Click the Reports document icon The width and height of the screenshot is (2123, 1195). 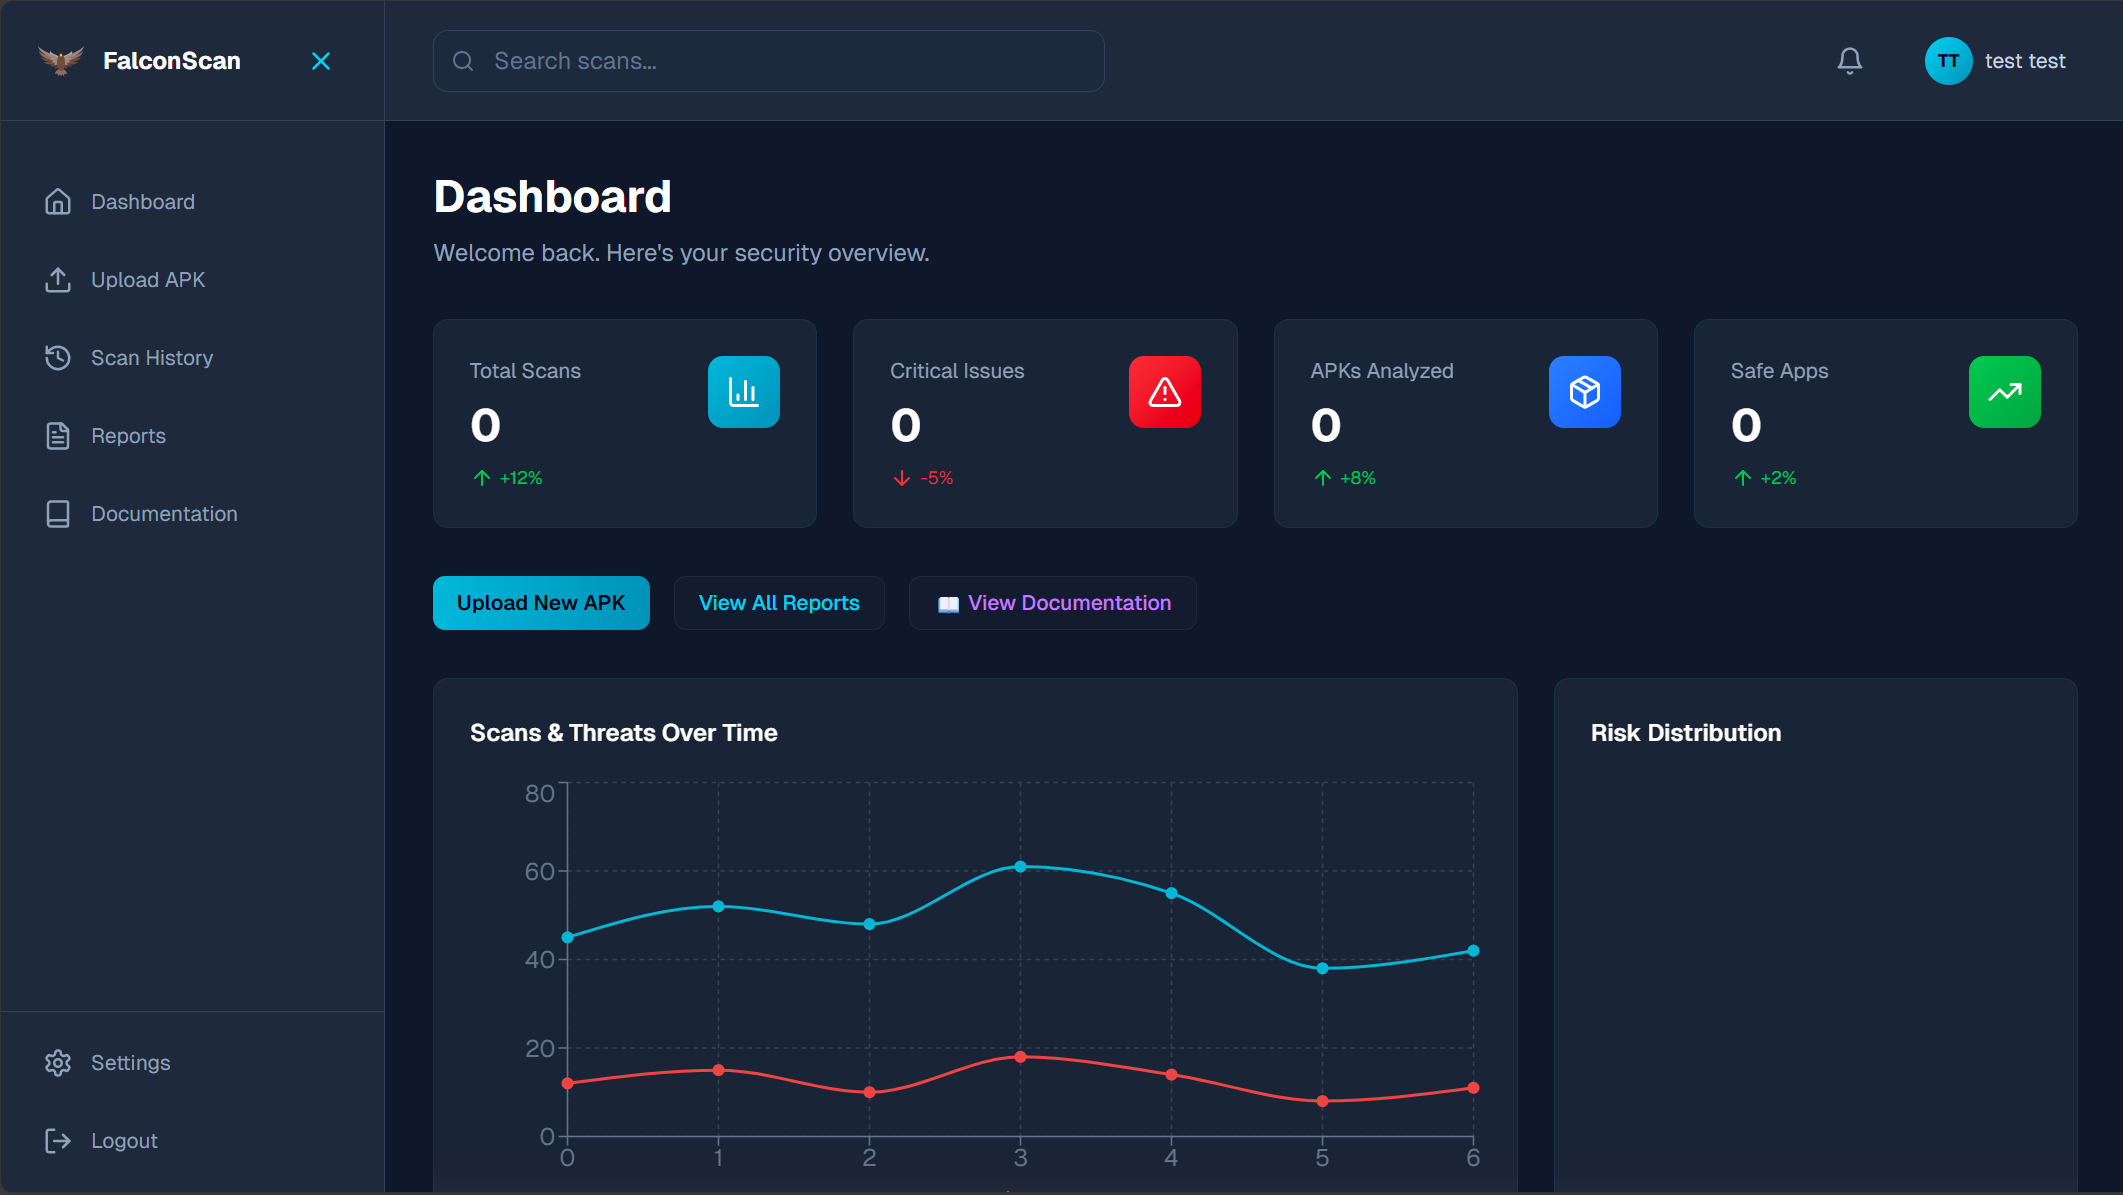(x=58, y=436)
